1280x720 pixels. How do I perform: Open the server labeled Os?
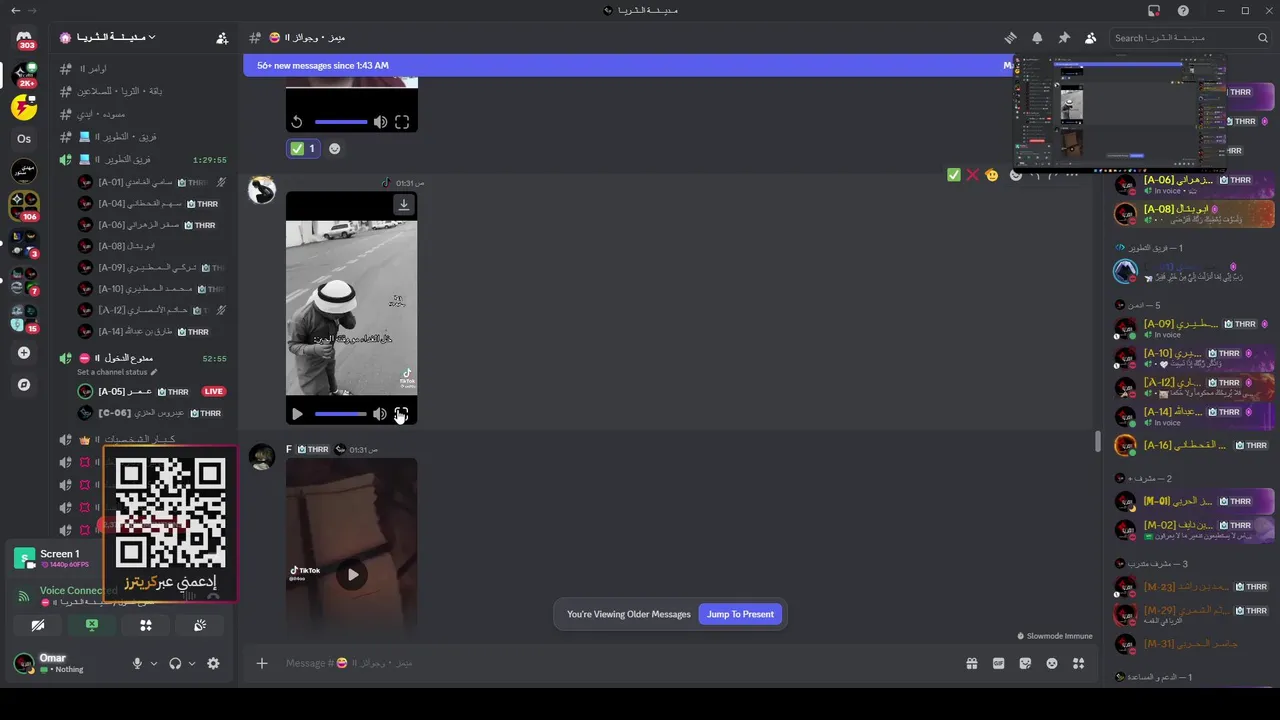(x=24, y=139)
